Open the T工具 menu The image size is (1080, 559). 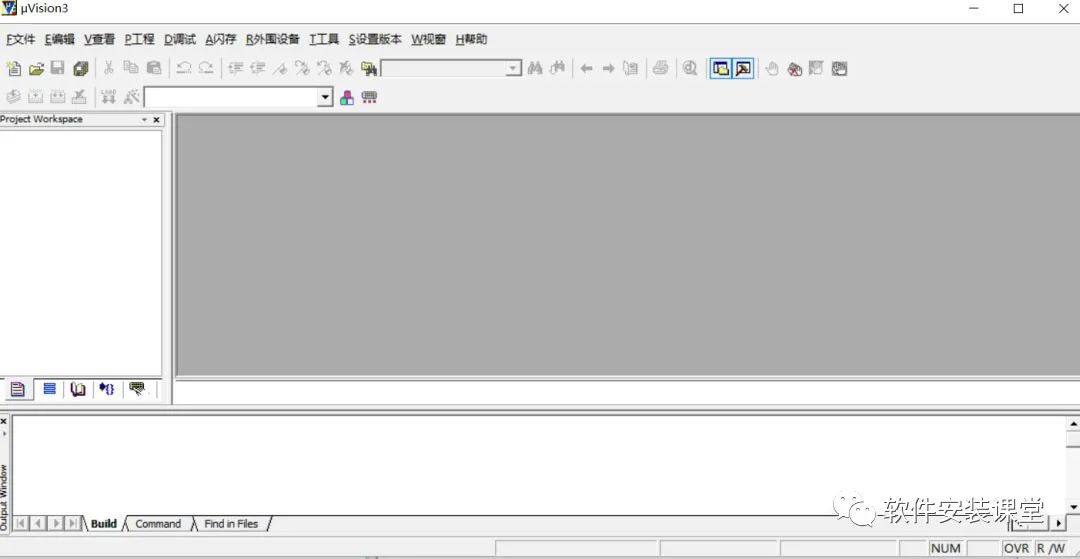[324, 39]
